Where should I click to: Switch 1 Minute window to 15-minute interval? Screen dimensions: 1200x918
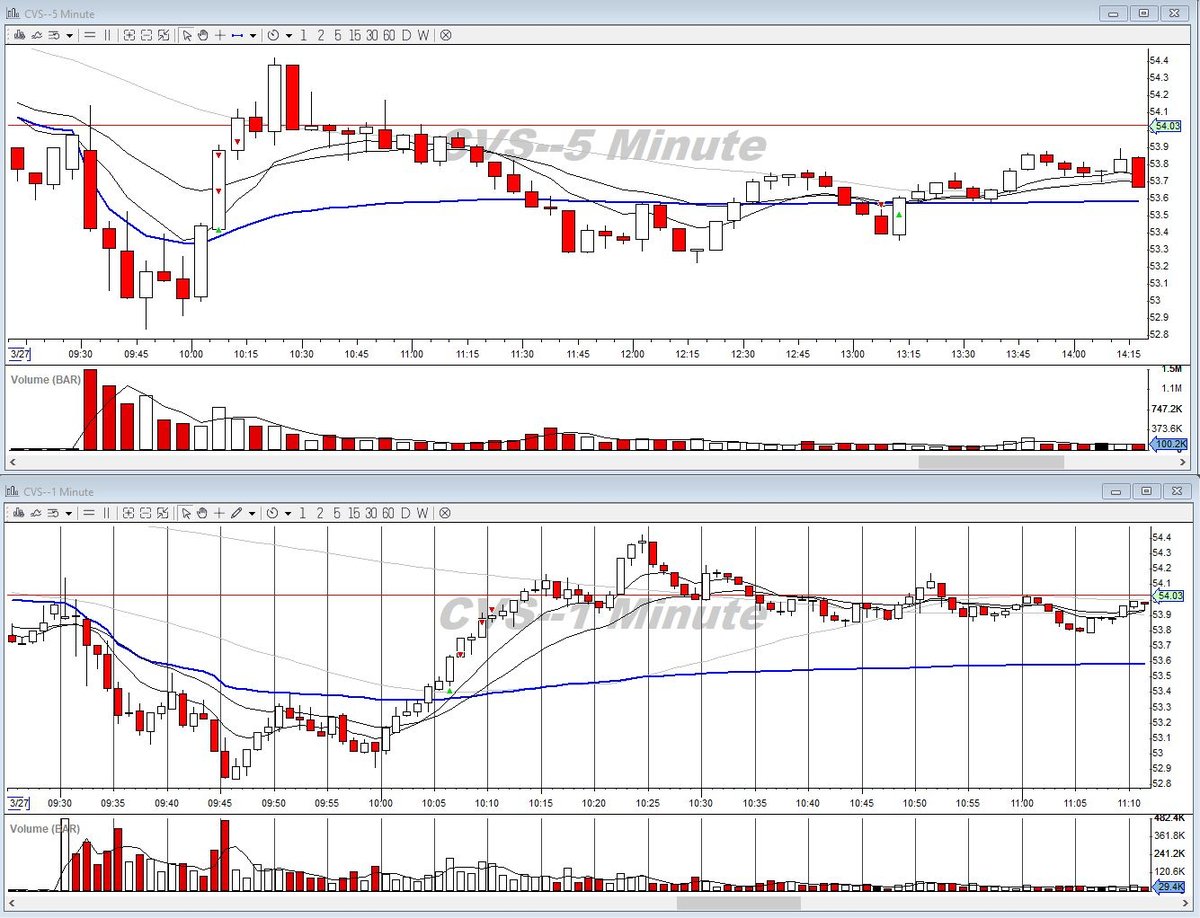point(355,513)
